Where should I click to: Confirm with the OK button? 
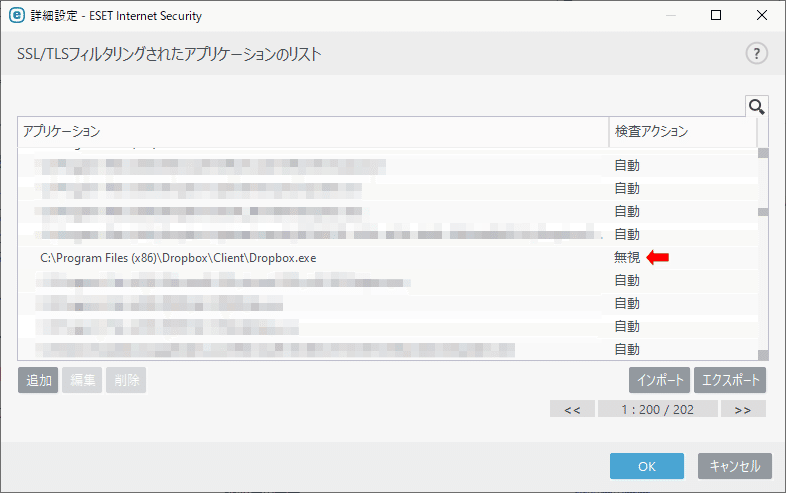tap(647, 466)
